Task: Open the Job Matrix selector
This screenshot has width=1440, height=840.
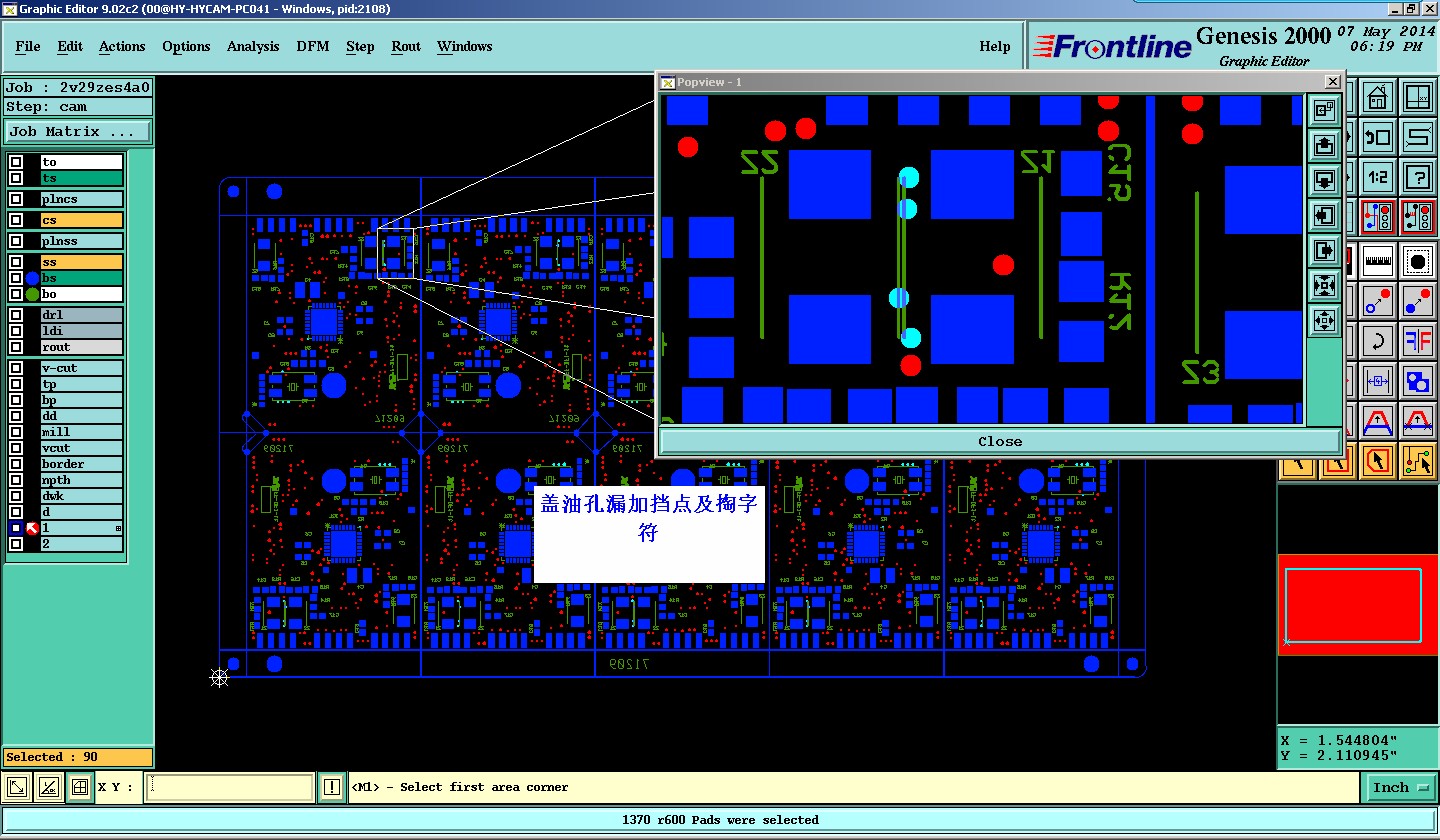Action: pos(78,131)
